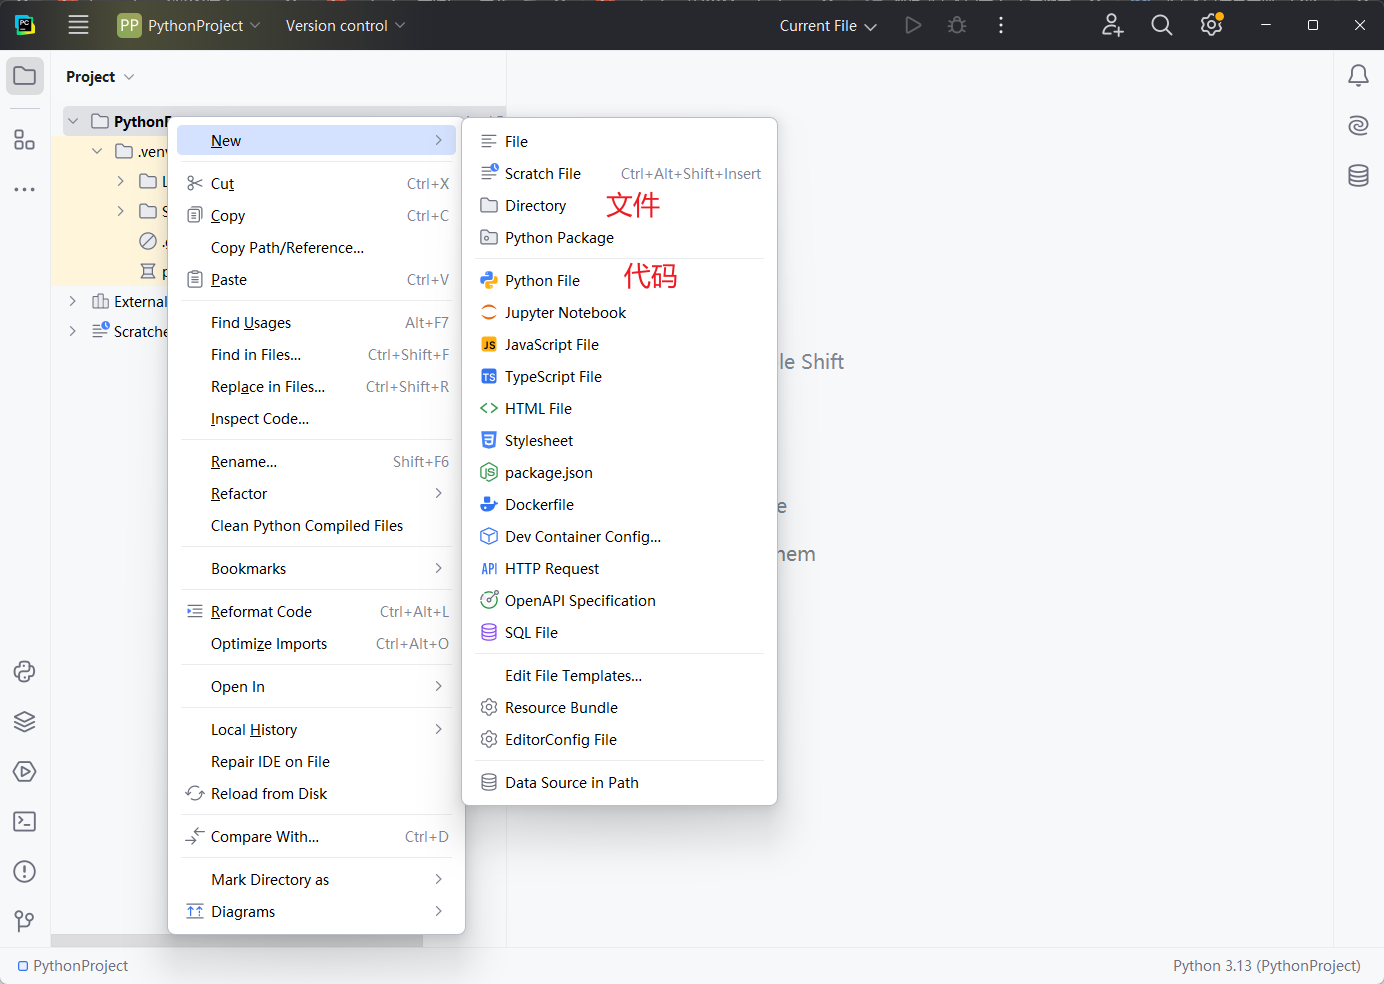
Task: Run the current file
Action: tap(913, 25)
